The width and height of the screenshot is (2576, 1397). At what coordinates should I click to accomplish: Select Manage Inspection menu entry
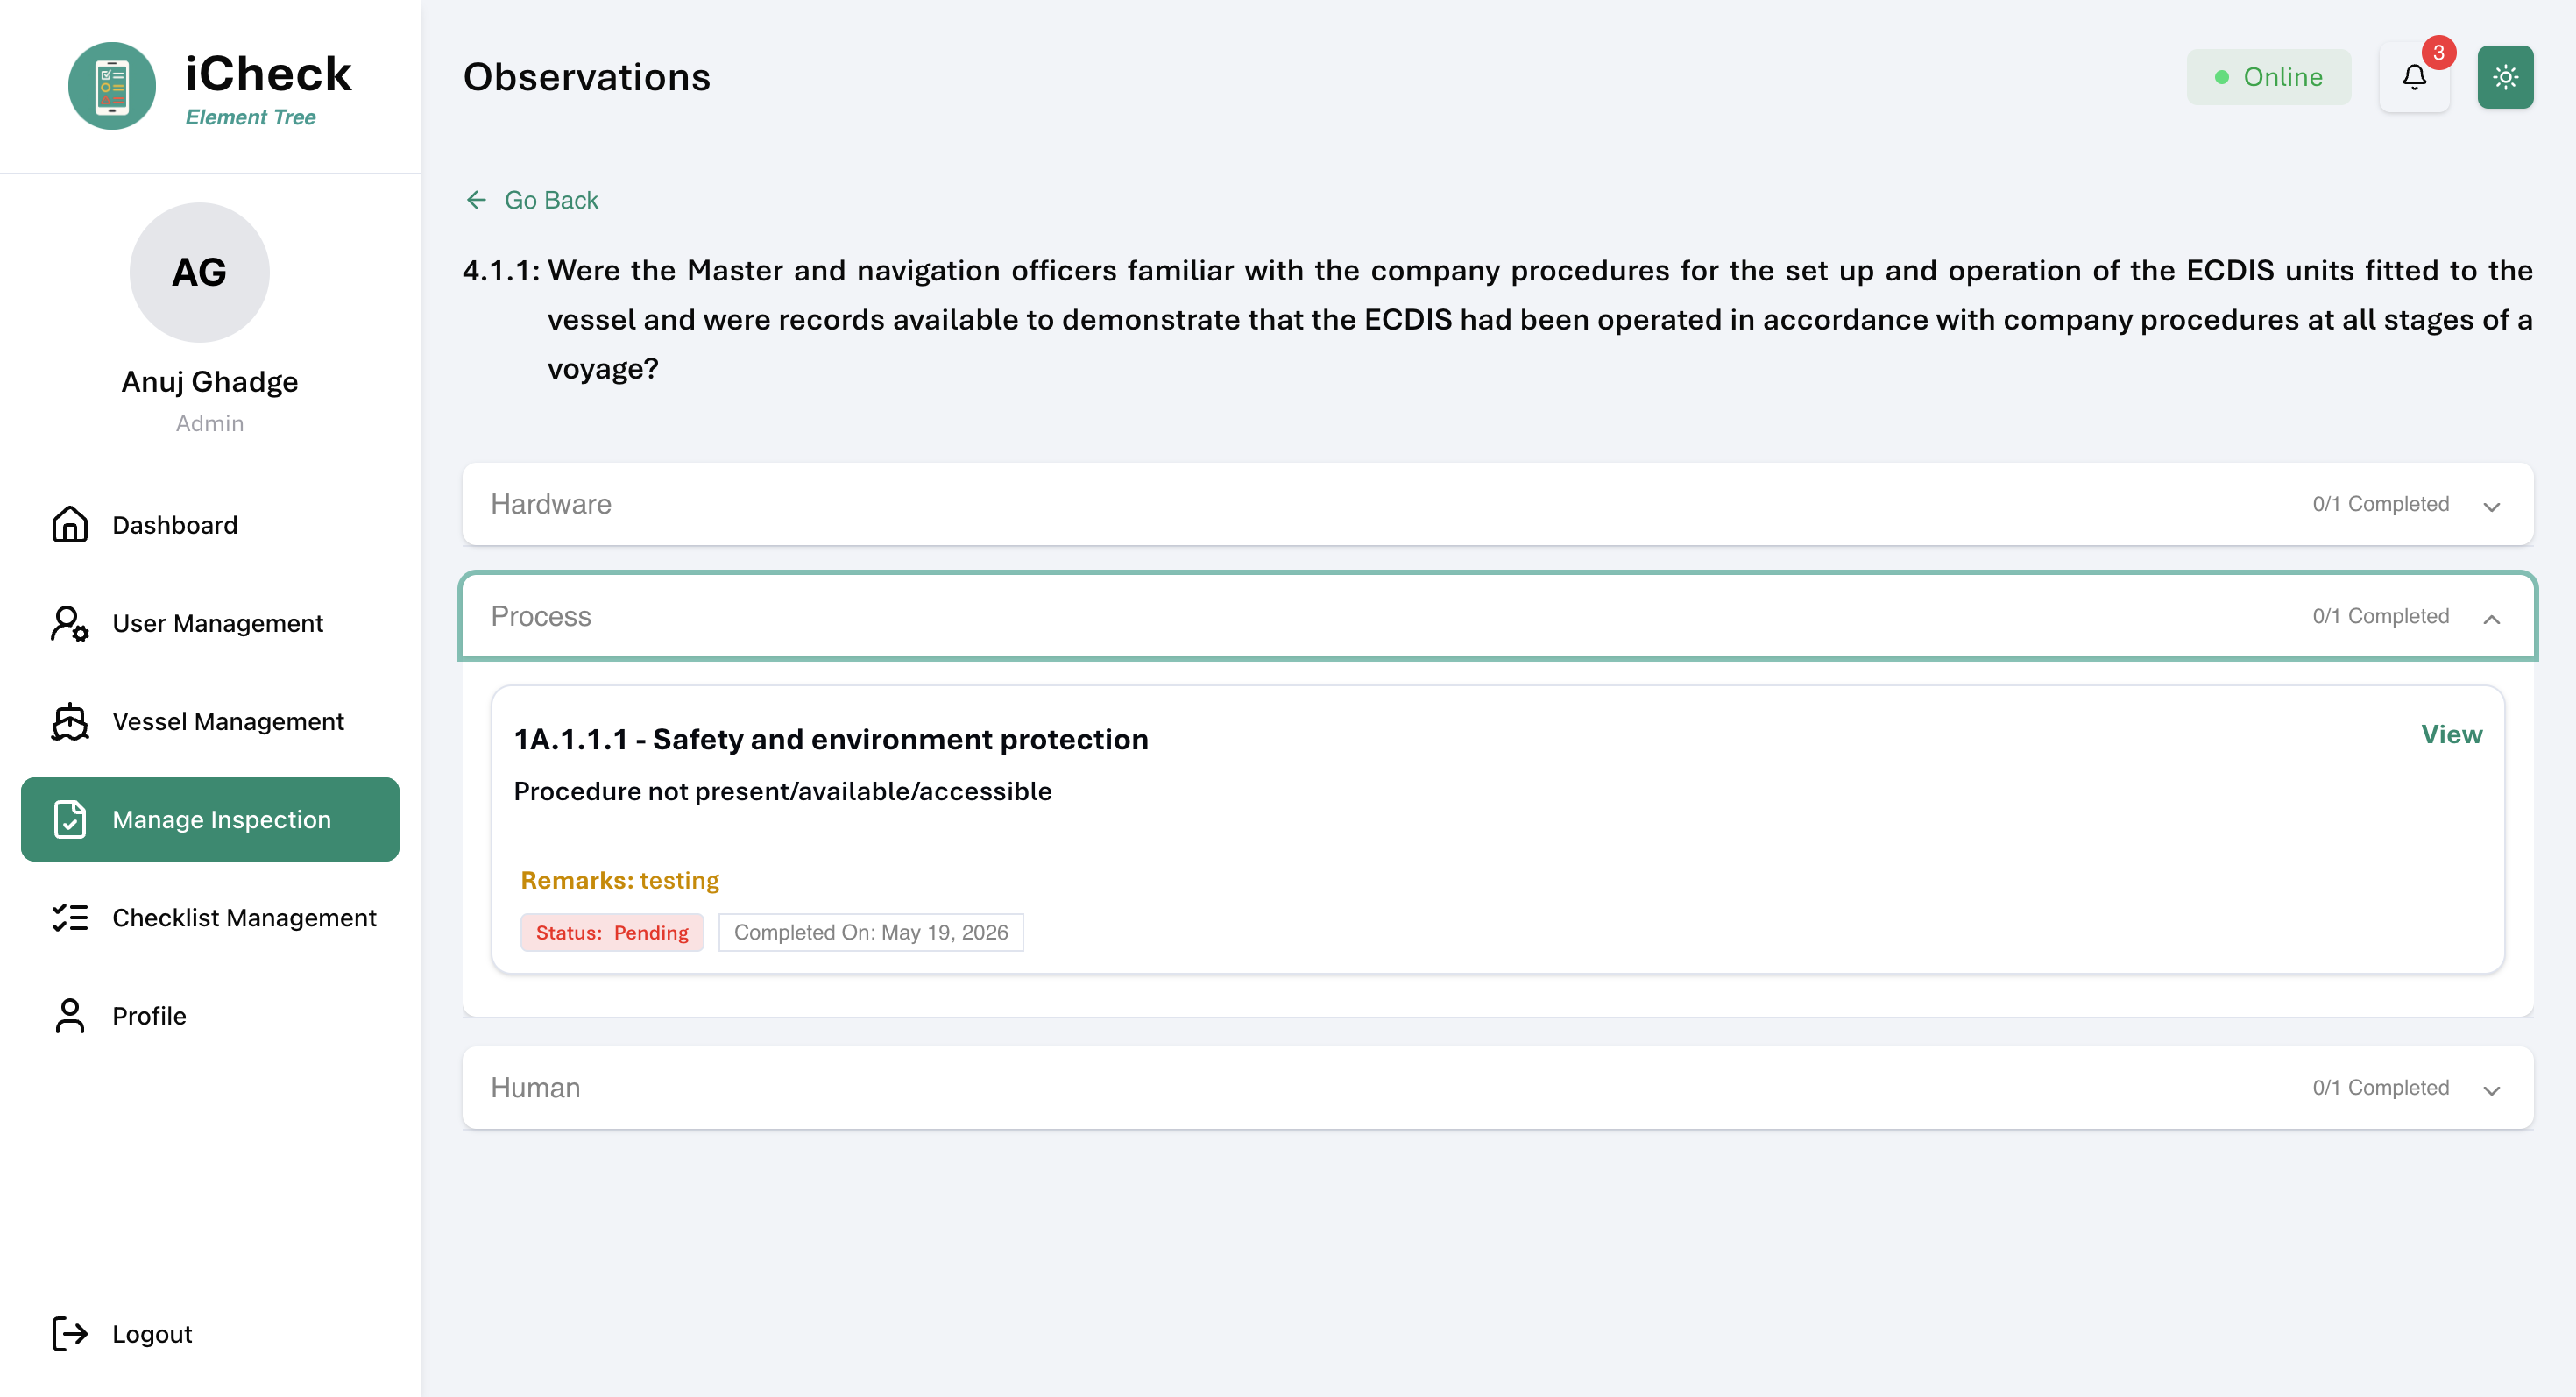tap(210, 819)
